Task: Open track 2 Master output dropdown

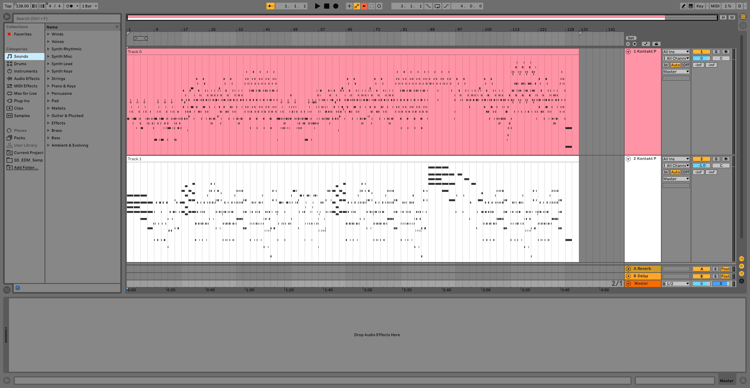Action: coord(676,179)
